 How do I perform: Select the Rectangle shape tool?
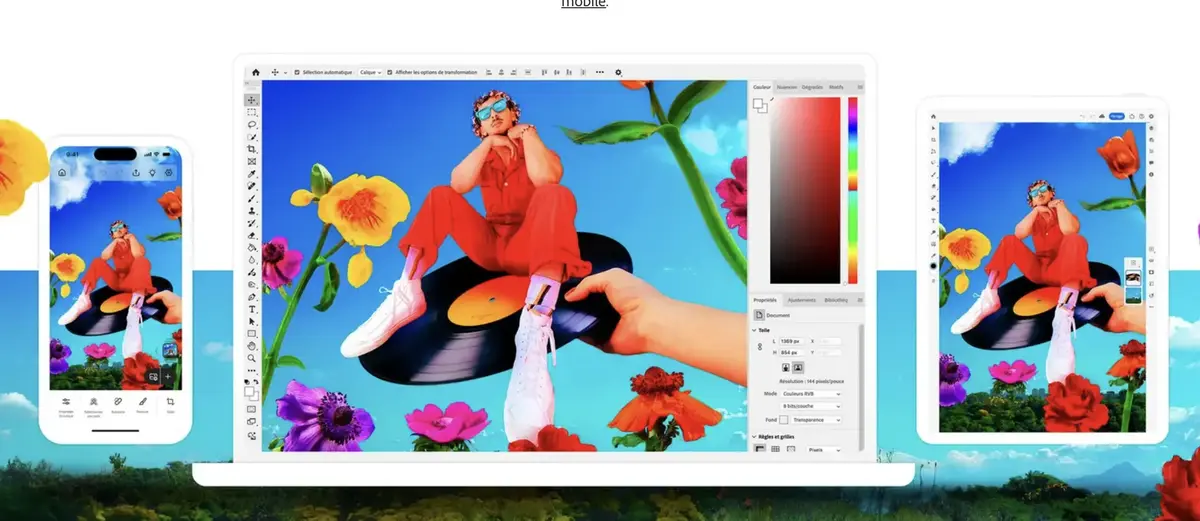pos(252,333)
